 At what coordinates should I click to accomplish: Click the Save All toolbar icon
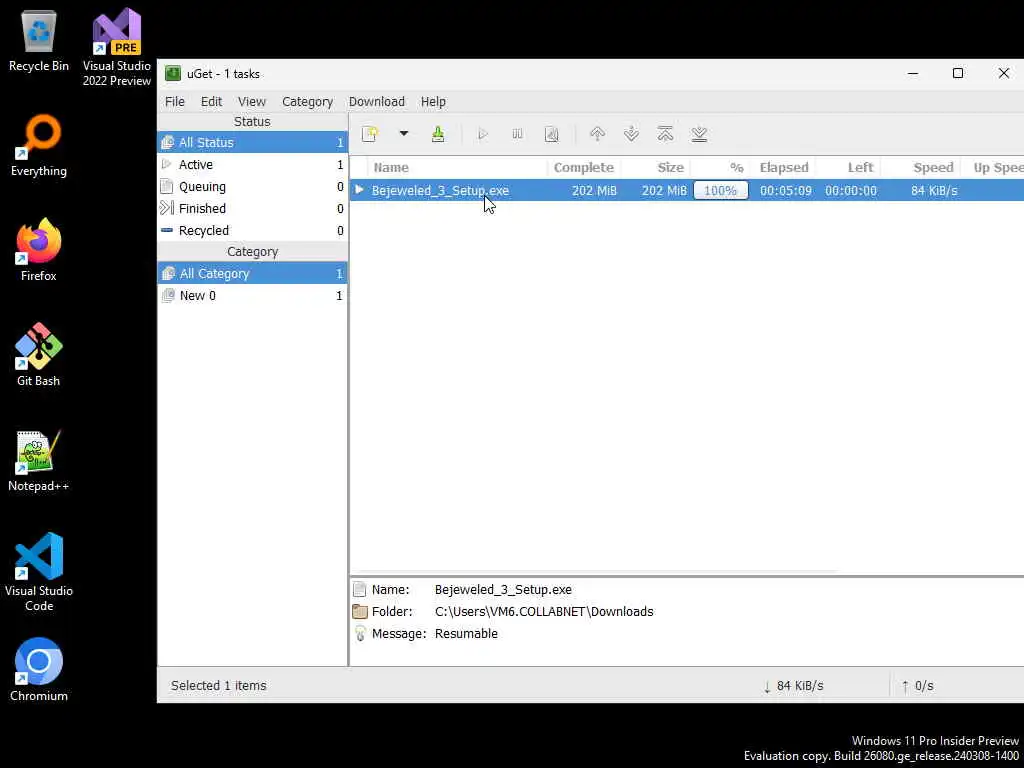(438, 134)
